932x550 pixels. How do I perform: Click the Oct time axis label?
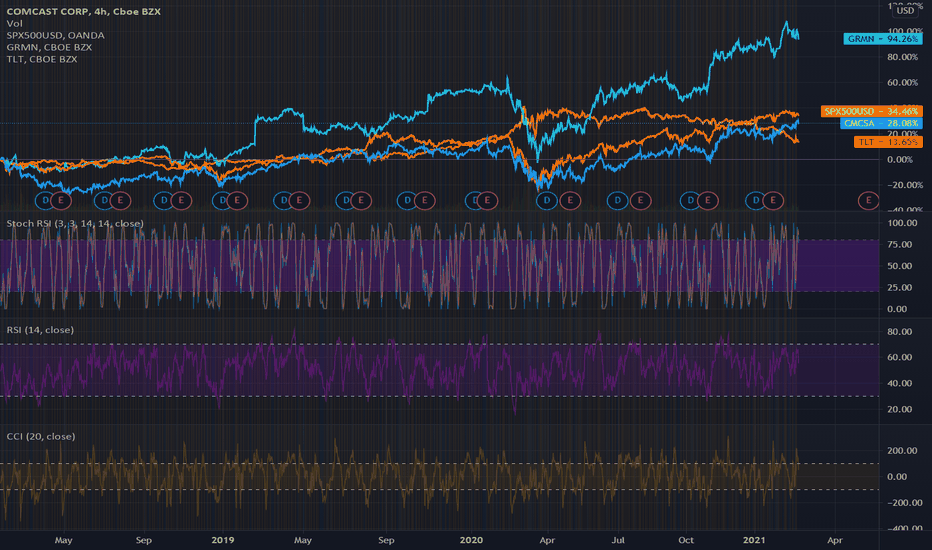(x=686, y=540)
